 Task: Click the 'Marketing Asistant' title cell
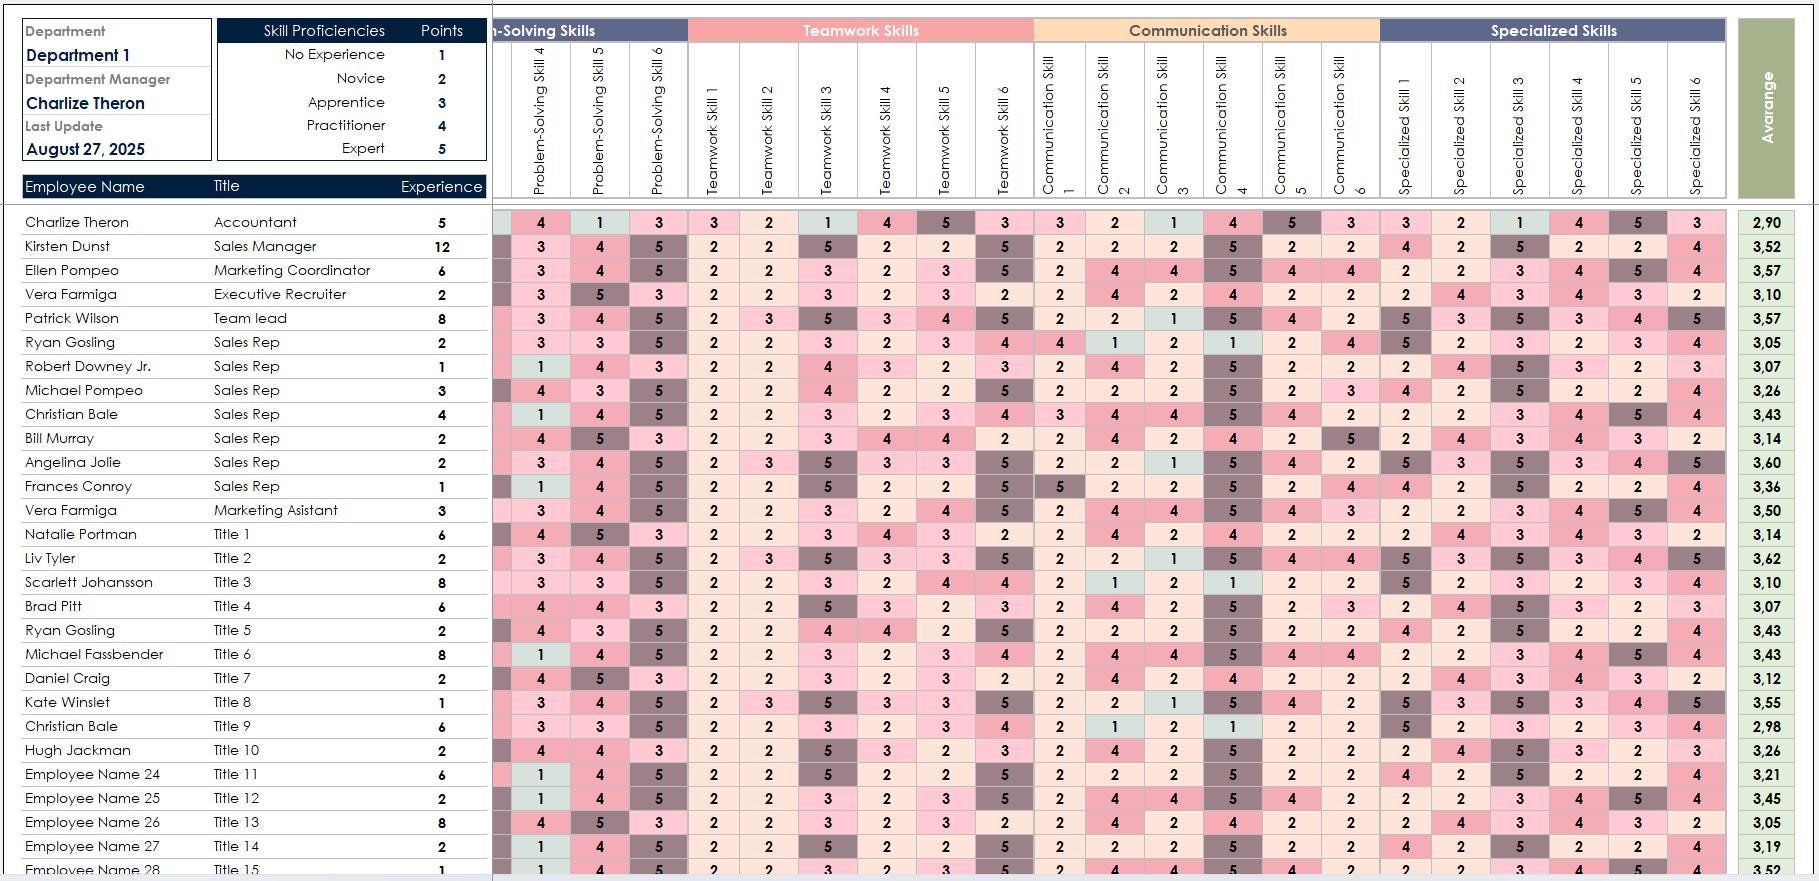275,510
